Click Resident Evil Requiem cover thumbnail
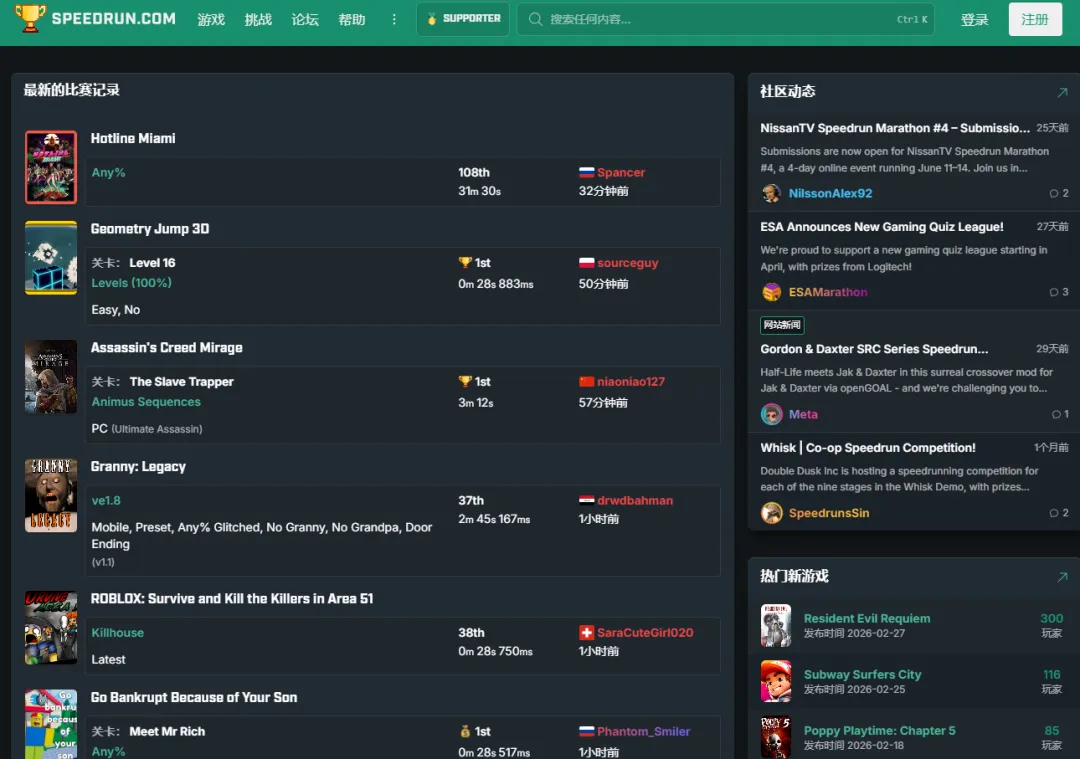 (x=776, y=625)
